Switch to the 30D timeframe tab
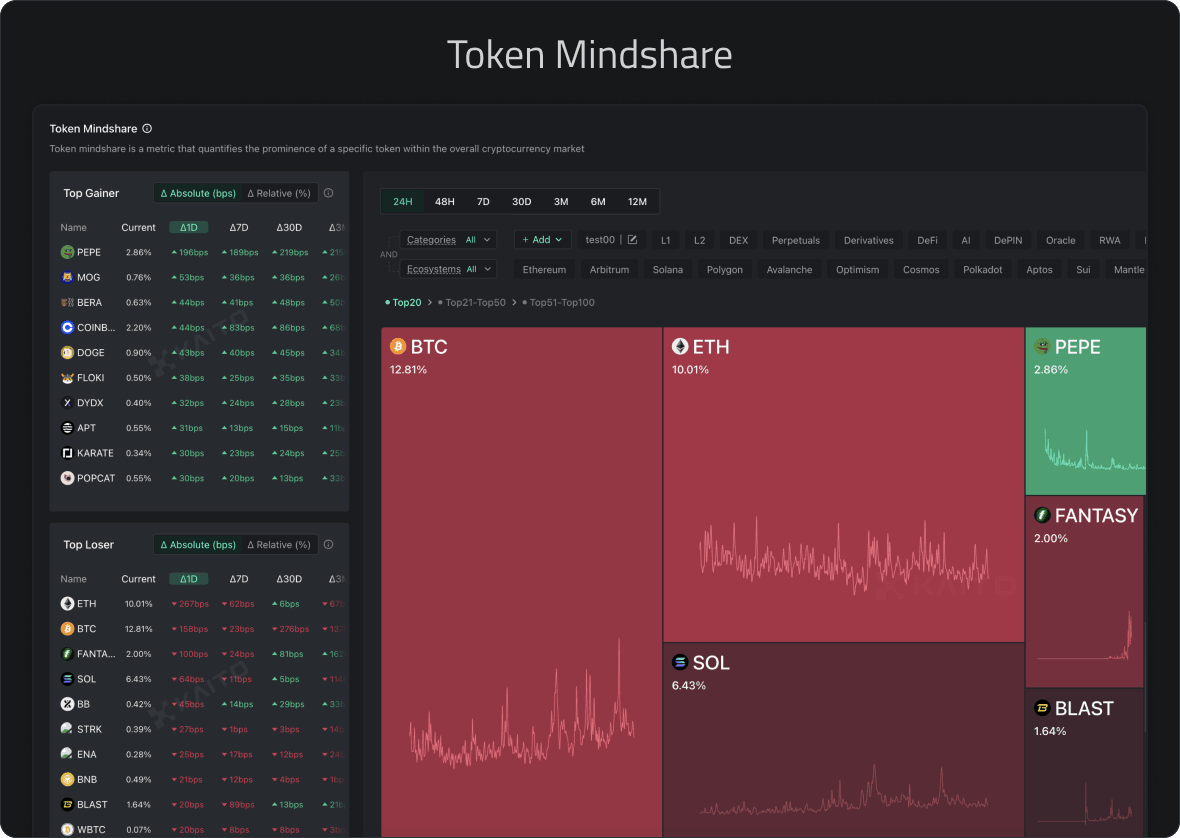 522,202
